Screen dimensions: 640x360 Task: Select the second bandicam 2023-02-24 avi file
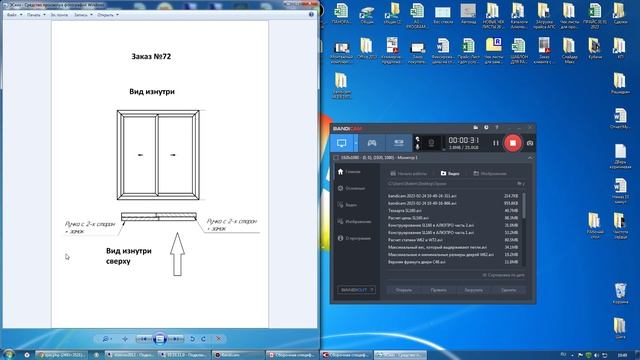click(x=453, y=203)
